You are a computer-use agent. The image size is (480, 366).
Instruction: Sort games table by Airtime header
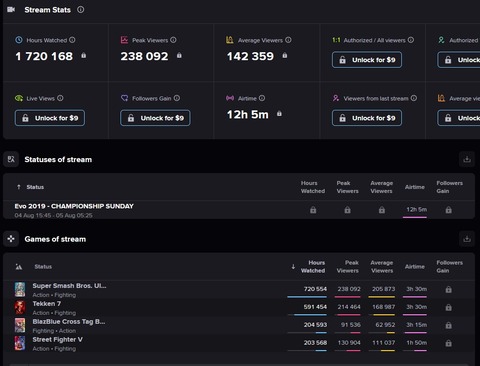[415, 267]
